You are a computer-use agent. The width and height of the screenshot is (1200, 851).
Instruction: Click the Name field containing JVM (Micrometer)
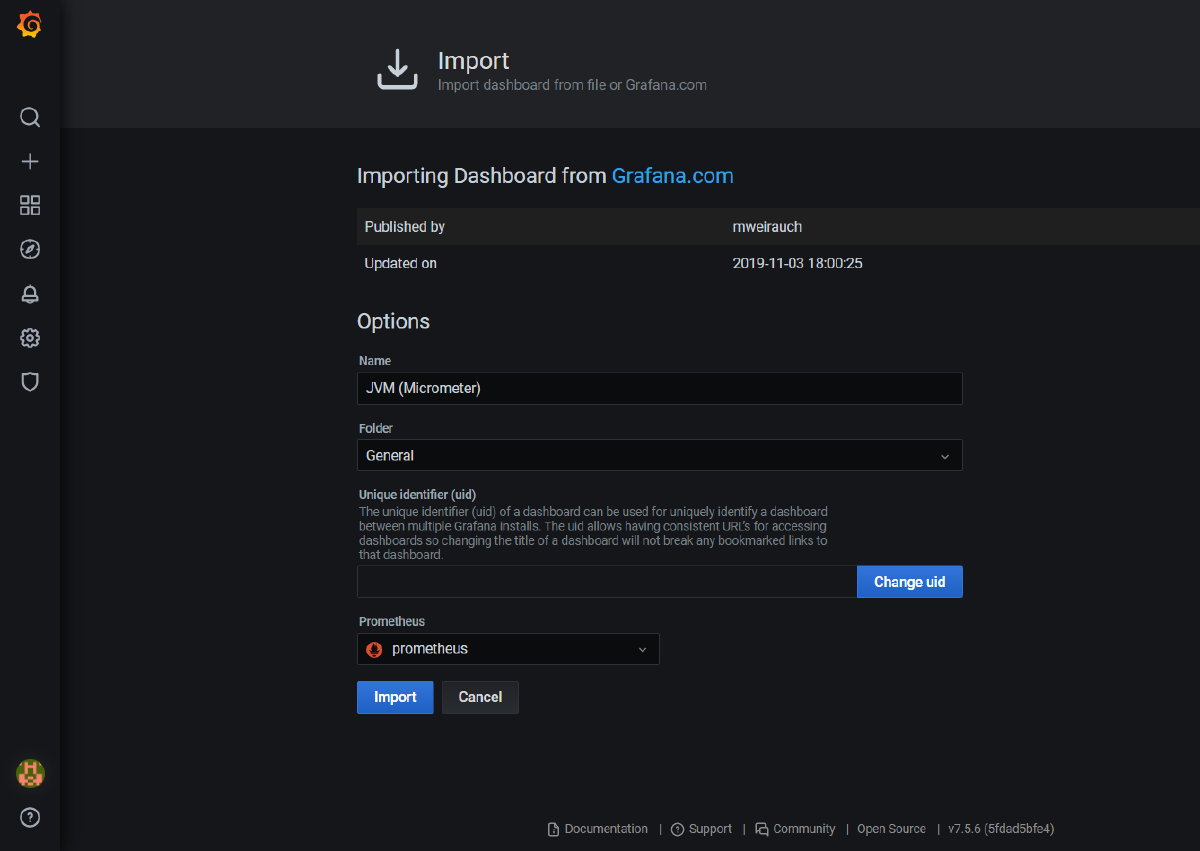(x=659, y=388)
